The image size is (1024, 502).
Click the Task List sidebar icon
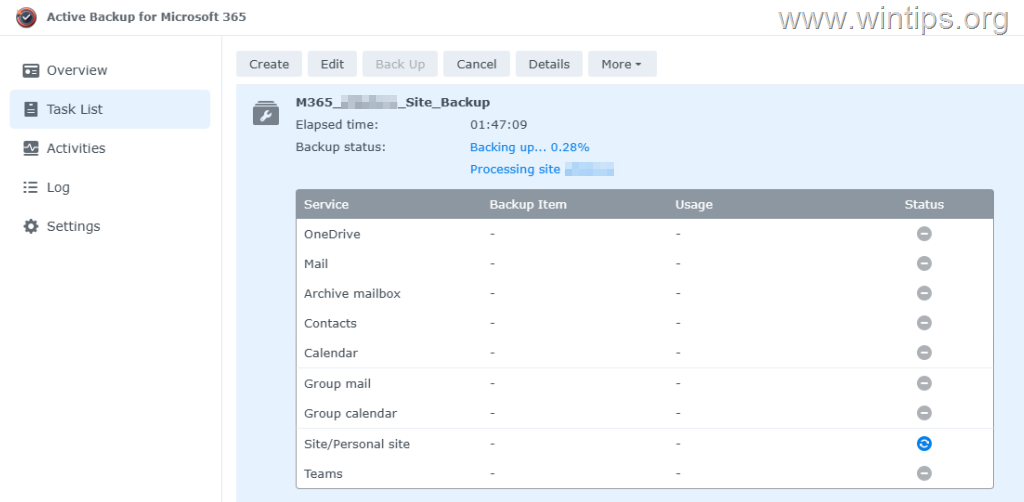30,110
